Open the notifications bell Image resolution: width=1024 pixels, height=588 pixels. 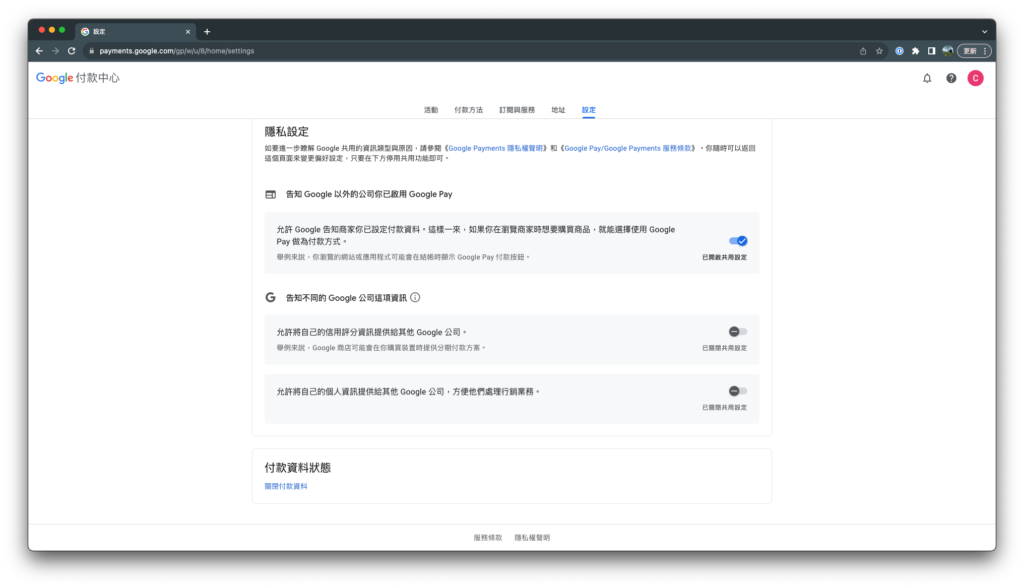click(927, 78)
